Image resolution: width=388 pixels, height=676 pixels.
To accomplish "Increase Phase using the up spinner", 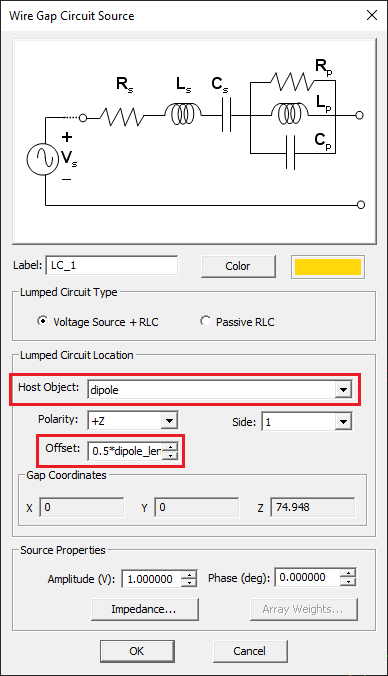I will [348, 573].
